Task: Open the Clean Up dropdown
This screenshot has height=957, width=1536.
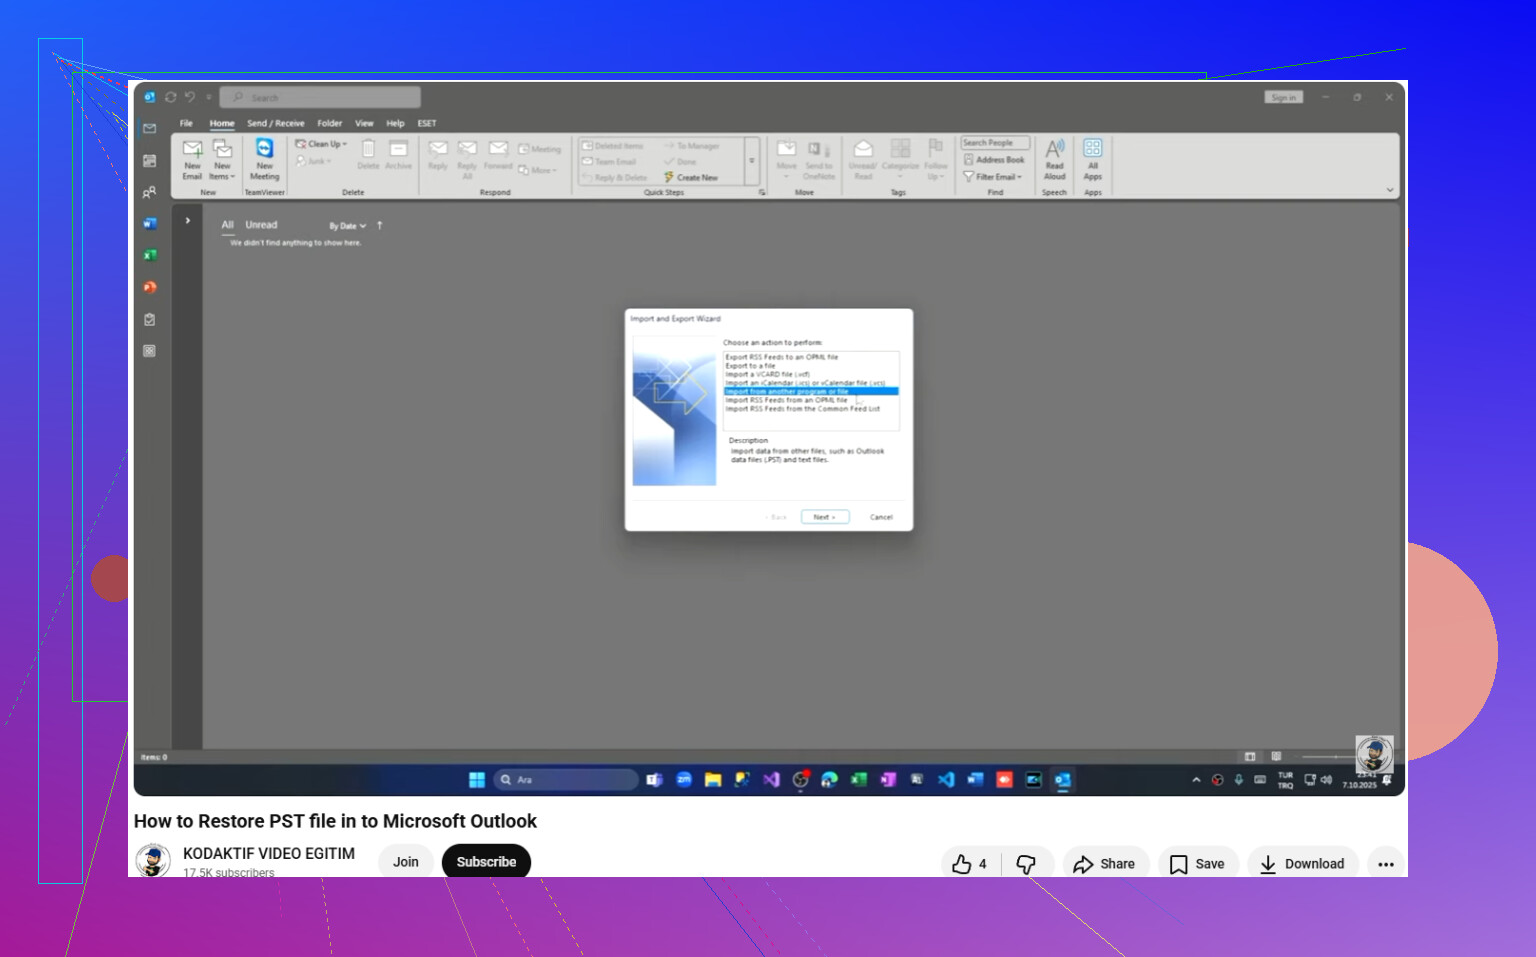Action: [x=321, y=144]
